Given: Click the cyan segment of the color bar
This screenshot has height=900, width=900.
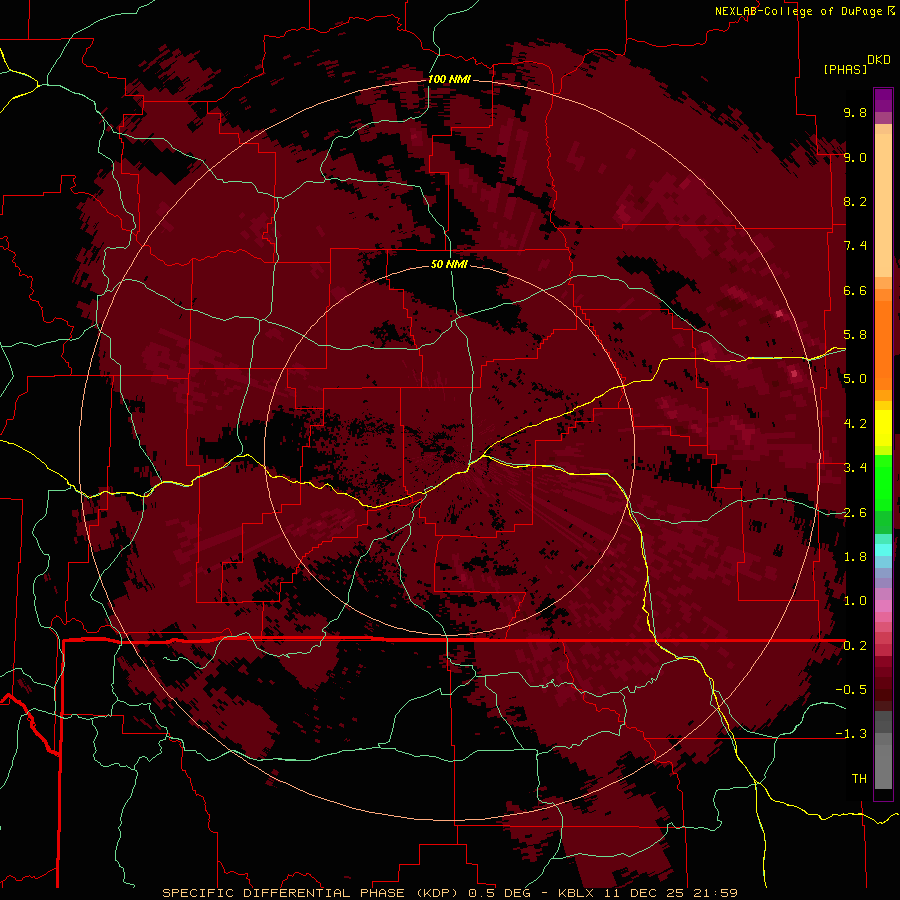Looking at the screenshot, I should 883,549.
